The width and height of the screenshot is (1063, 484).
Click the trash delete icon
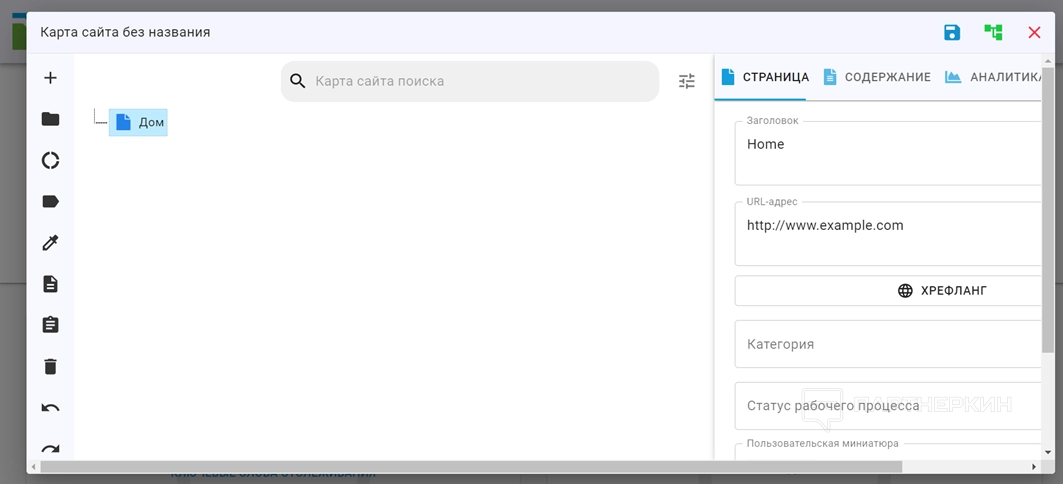click(50, 367)
